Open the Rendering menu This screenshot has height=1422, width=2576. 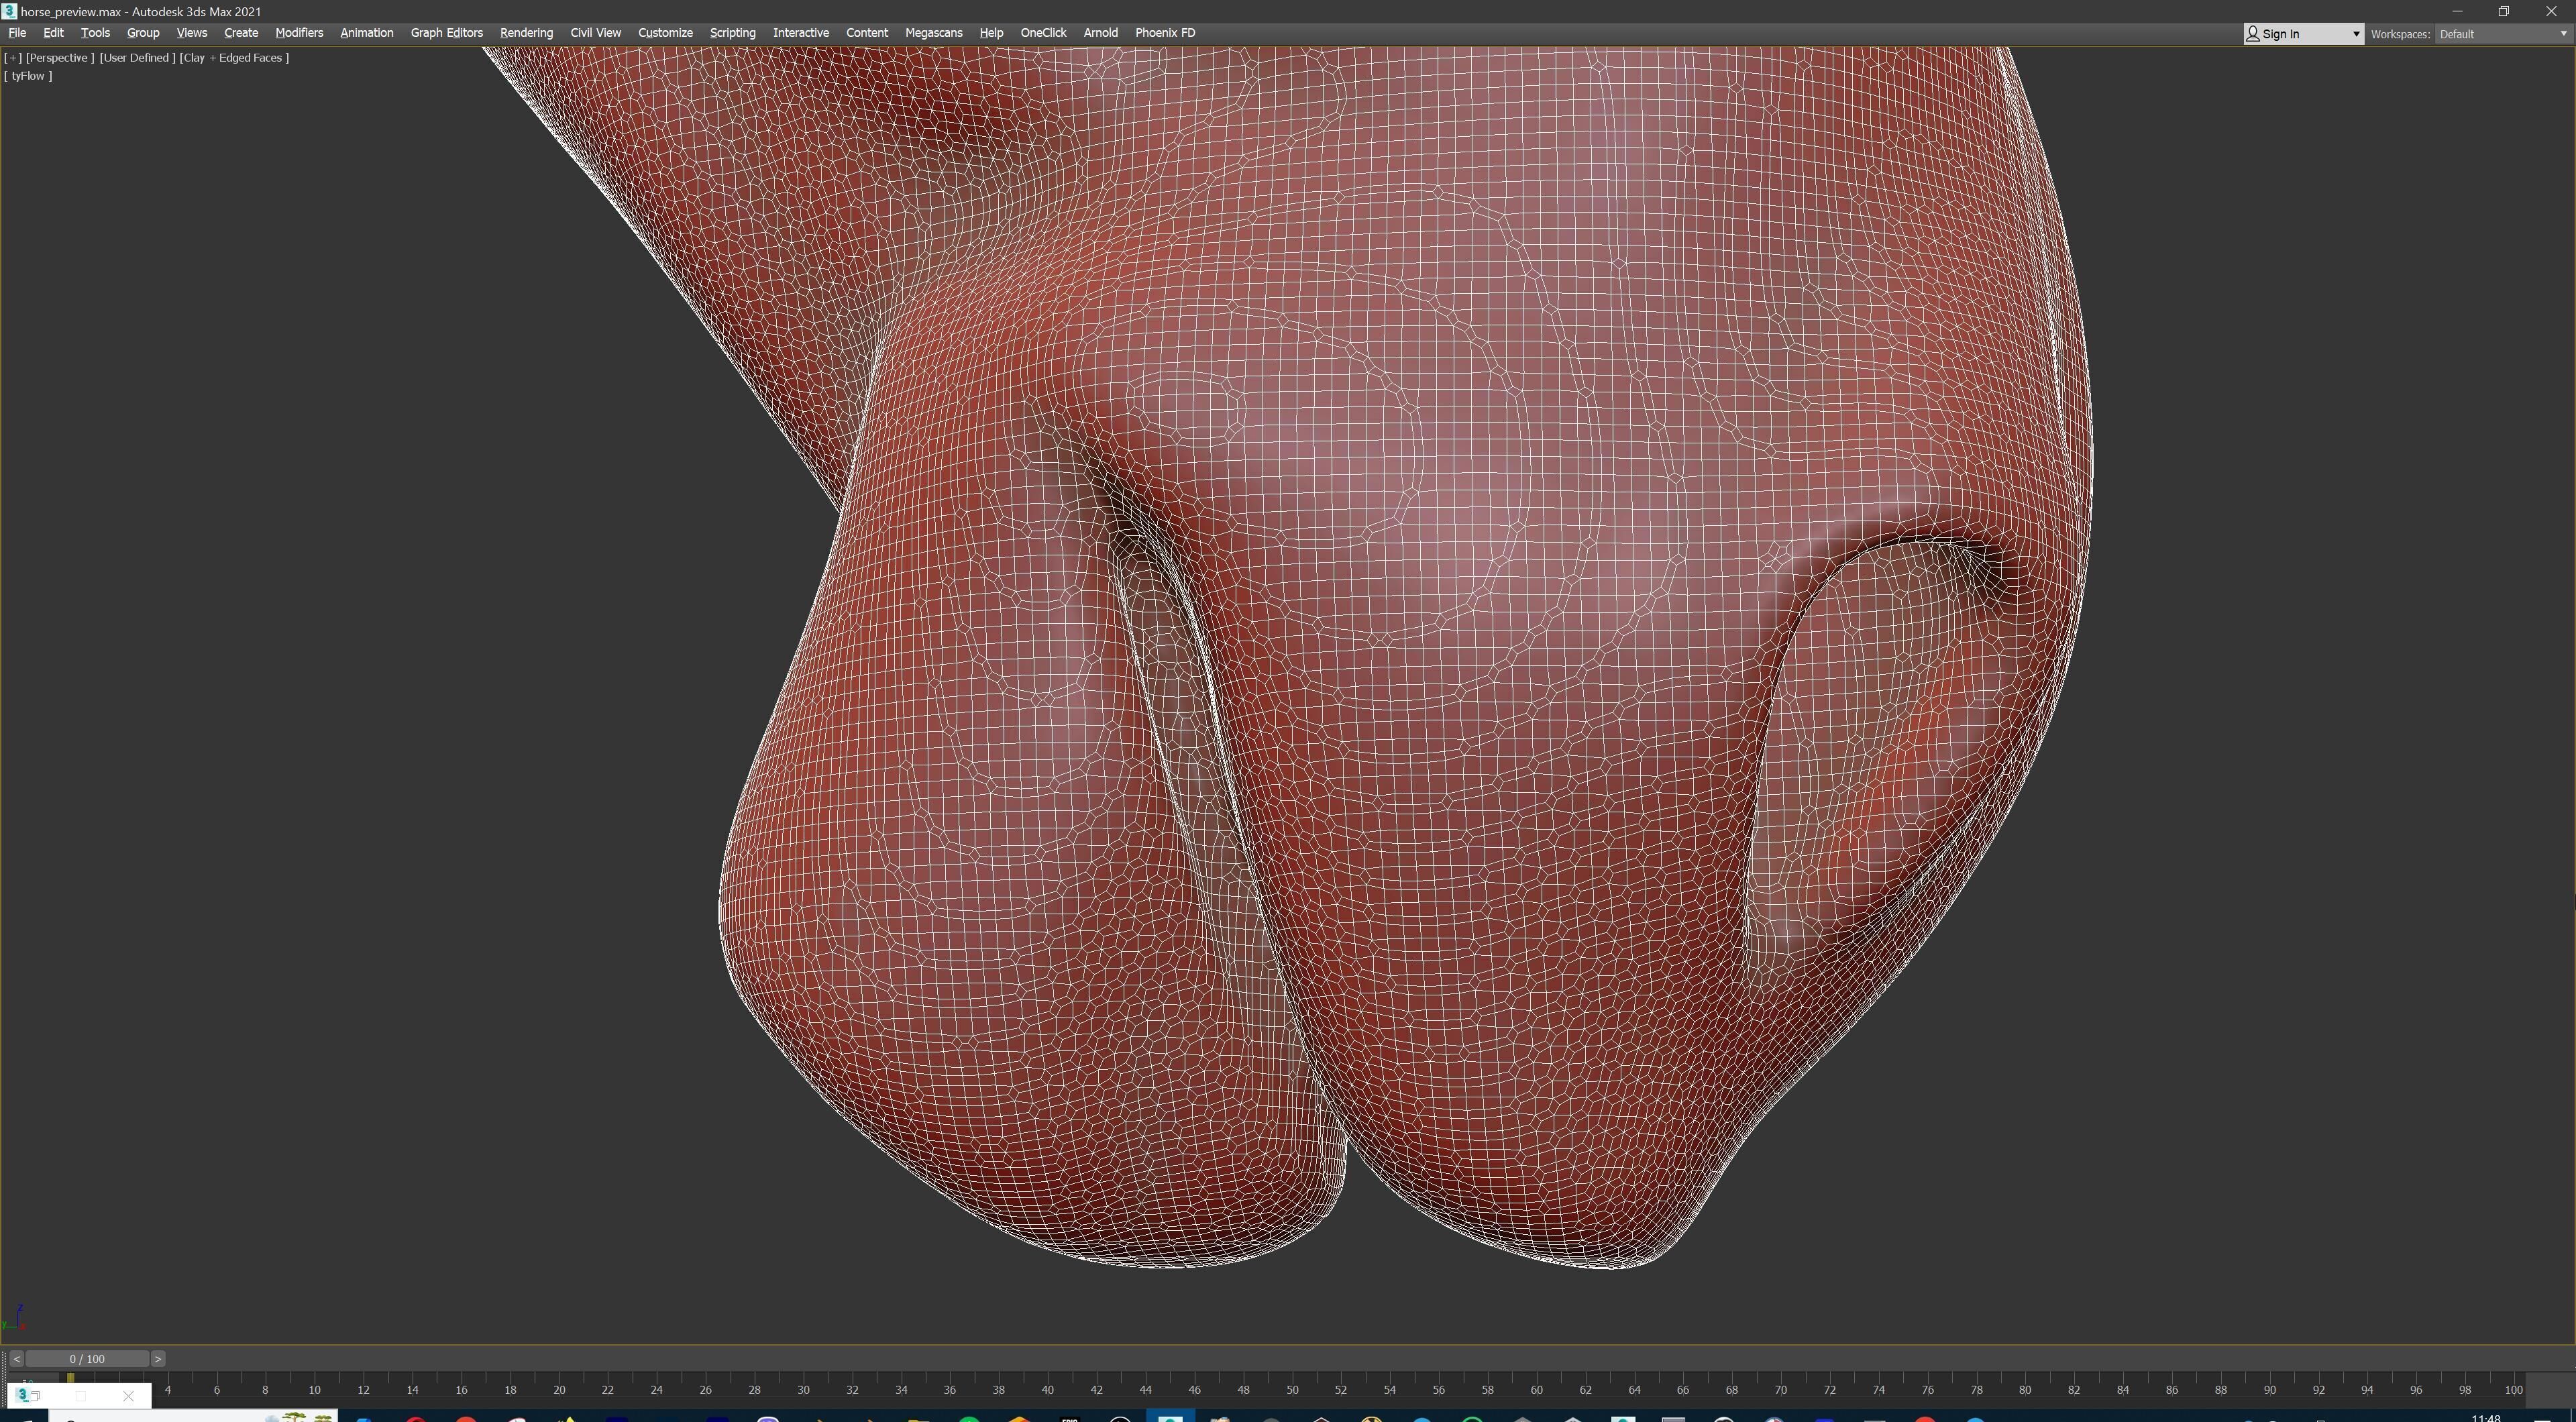pyautogui.click(x=526, y=33)
